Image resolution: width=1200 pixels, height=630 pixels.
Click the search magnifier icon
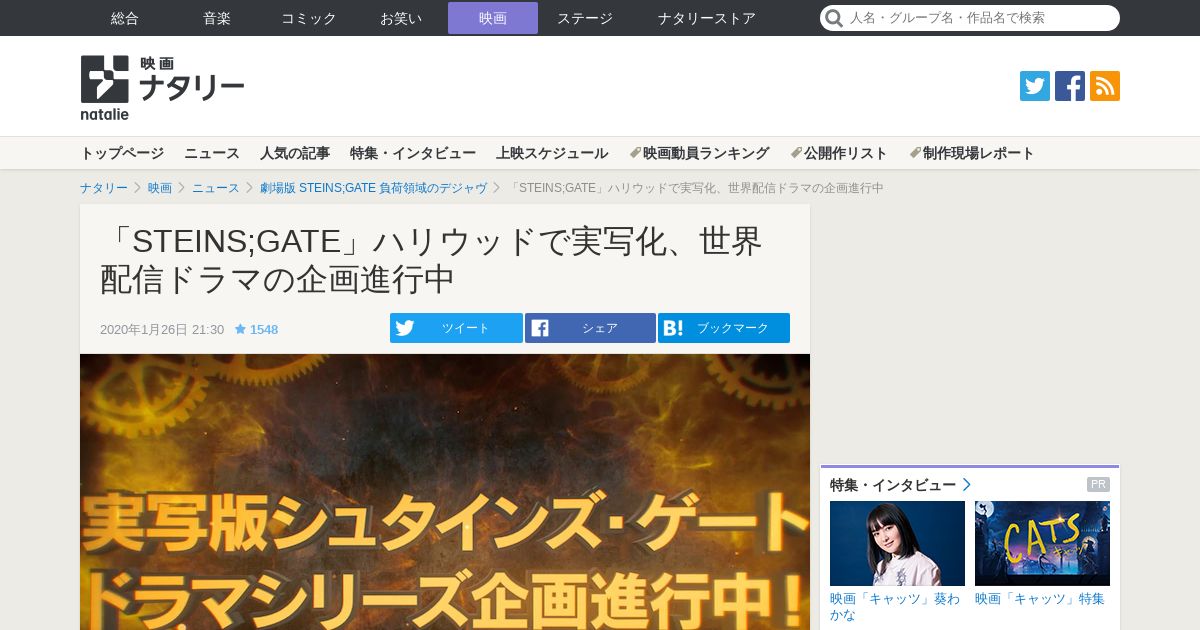(834, 18)
